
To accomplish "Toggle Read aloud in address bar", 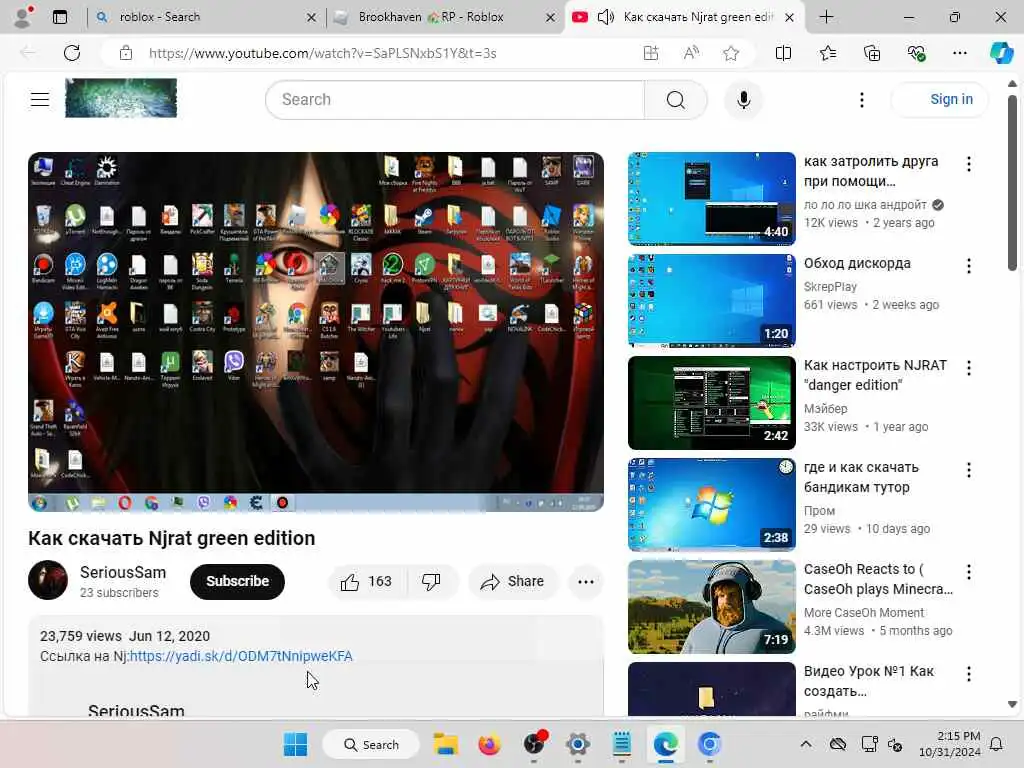I will 691,53.
